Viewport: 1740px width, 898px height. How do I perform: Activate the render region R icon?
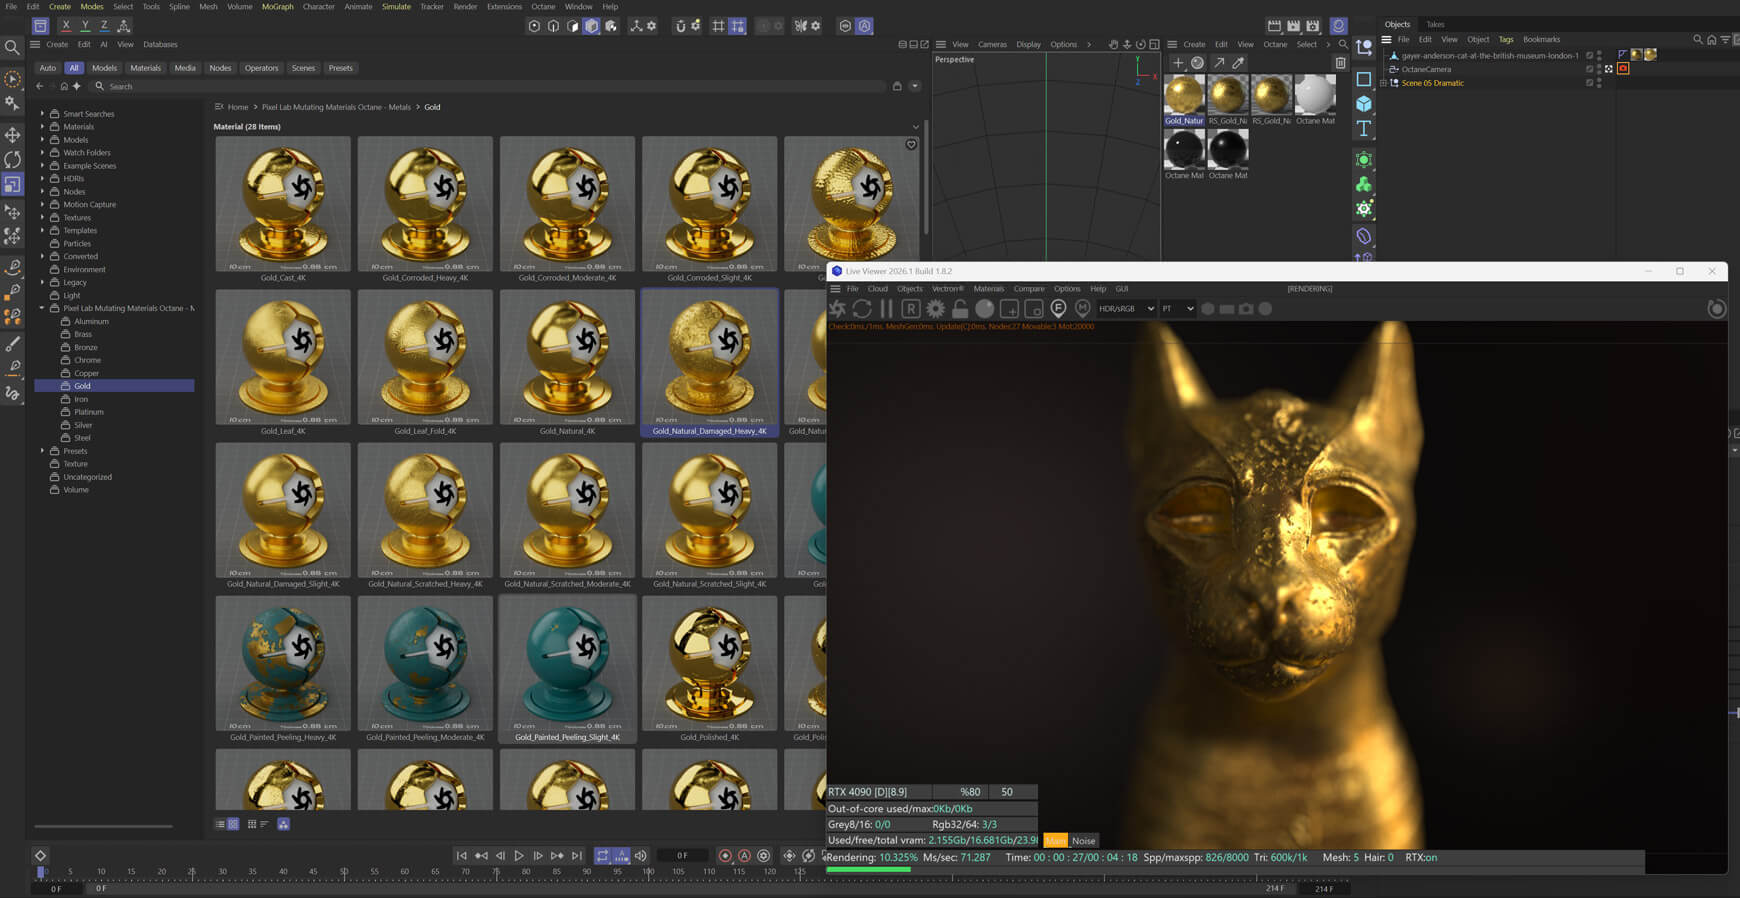coord(910,309)
